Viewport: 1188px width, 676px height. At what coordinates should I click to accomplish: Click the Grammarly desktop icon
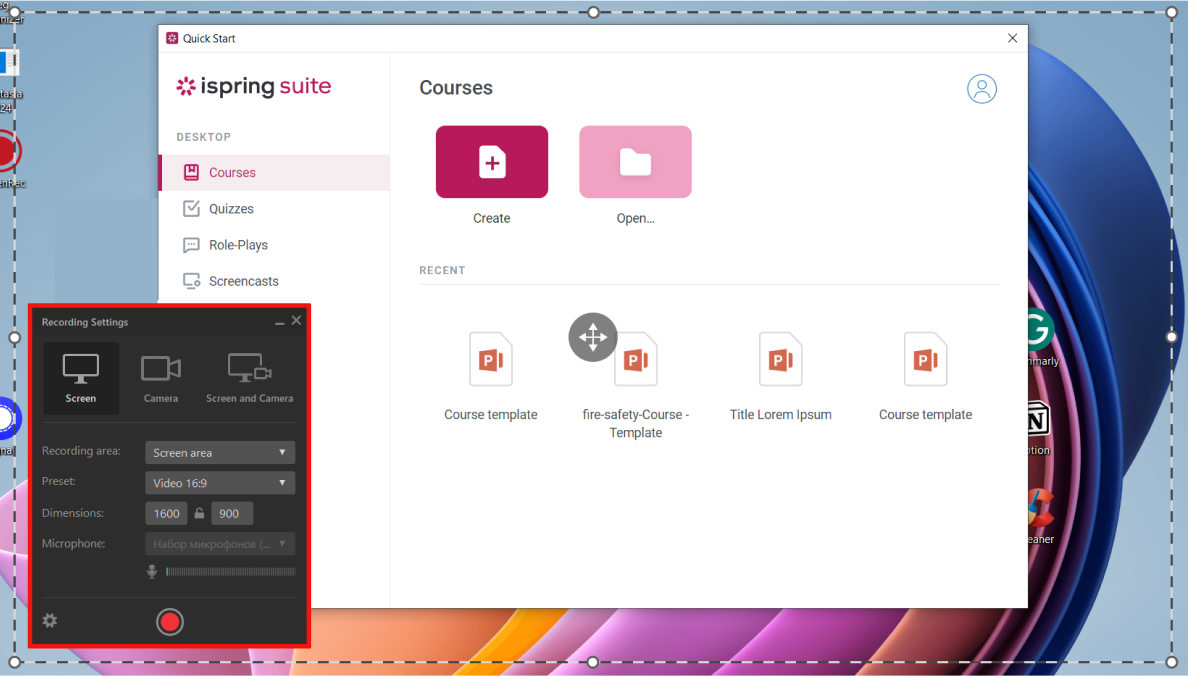tap(1041, 330)
